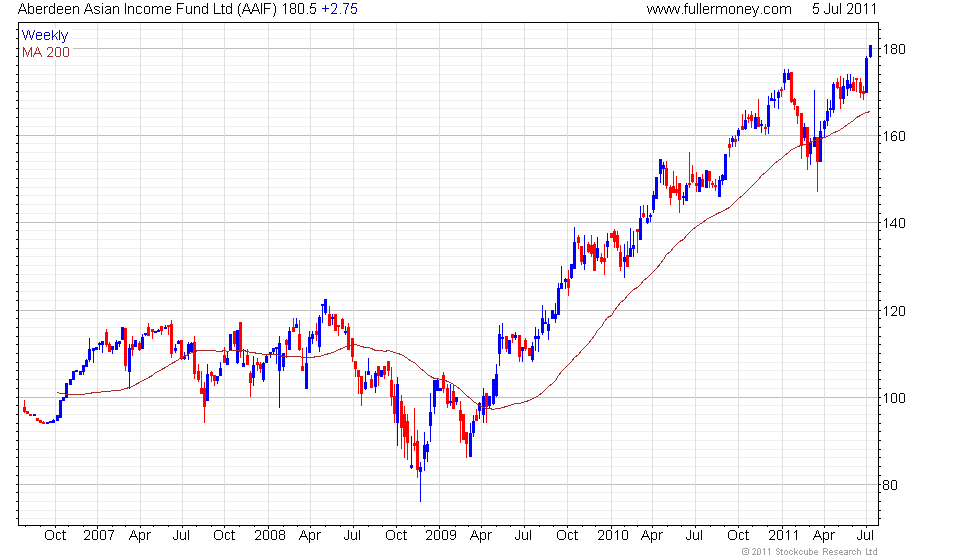The image size is (960, 560).
Task: Click the MA 200 legend label
Action: [x=46, y=53]
